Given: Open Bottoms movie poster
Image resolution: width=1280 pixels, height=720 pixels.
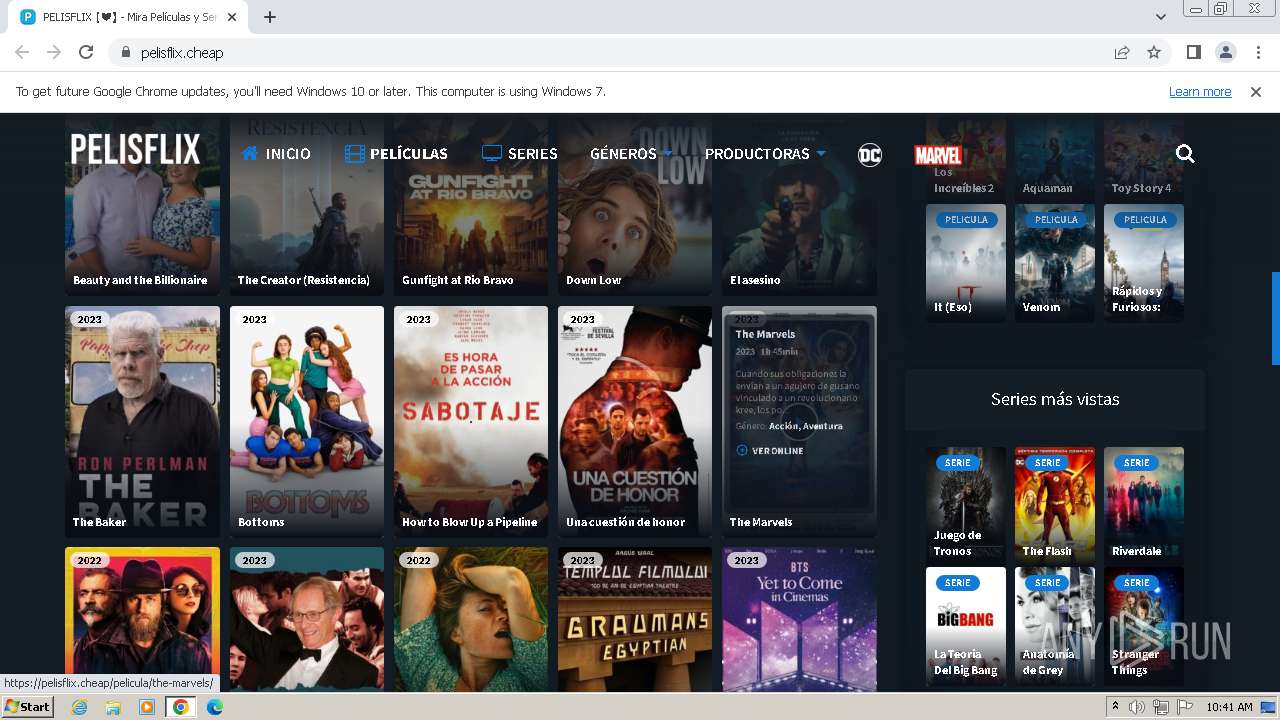Looking at the screenshot, I should [307, 421].
